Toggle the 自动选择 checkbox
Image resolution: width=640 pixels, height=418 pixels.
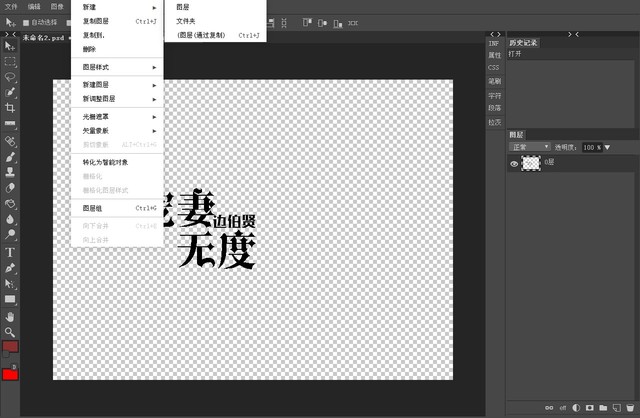tap(25, 21)
